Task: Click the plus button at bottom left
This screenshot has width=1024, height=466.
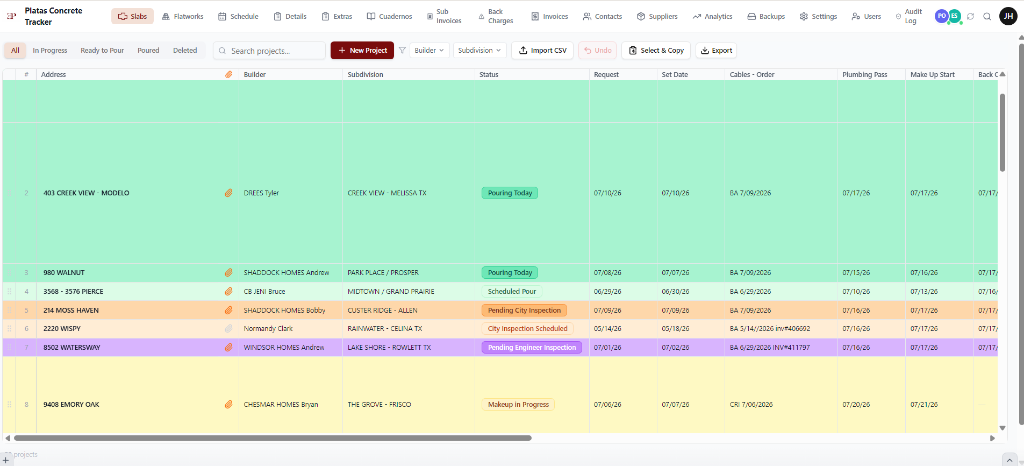Action: coord(6,460)
